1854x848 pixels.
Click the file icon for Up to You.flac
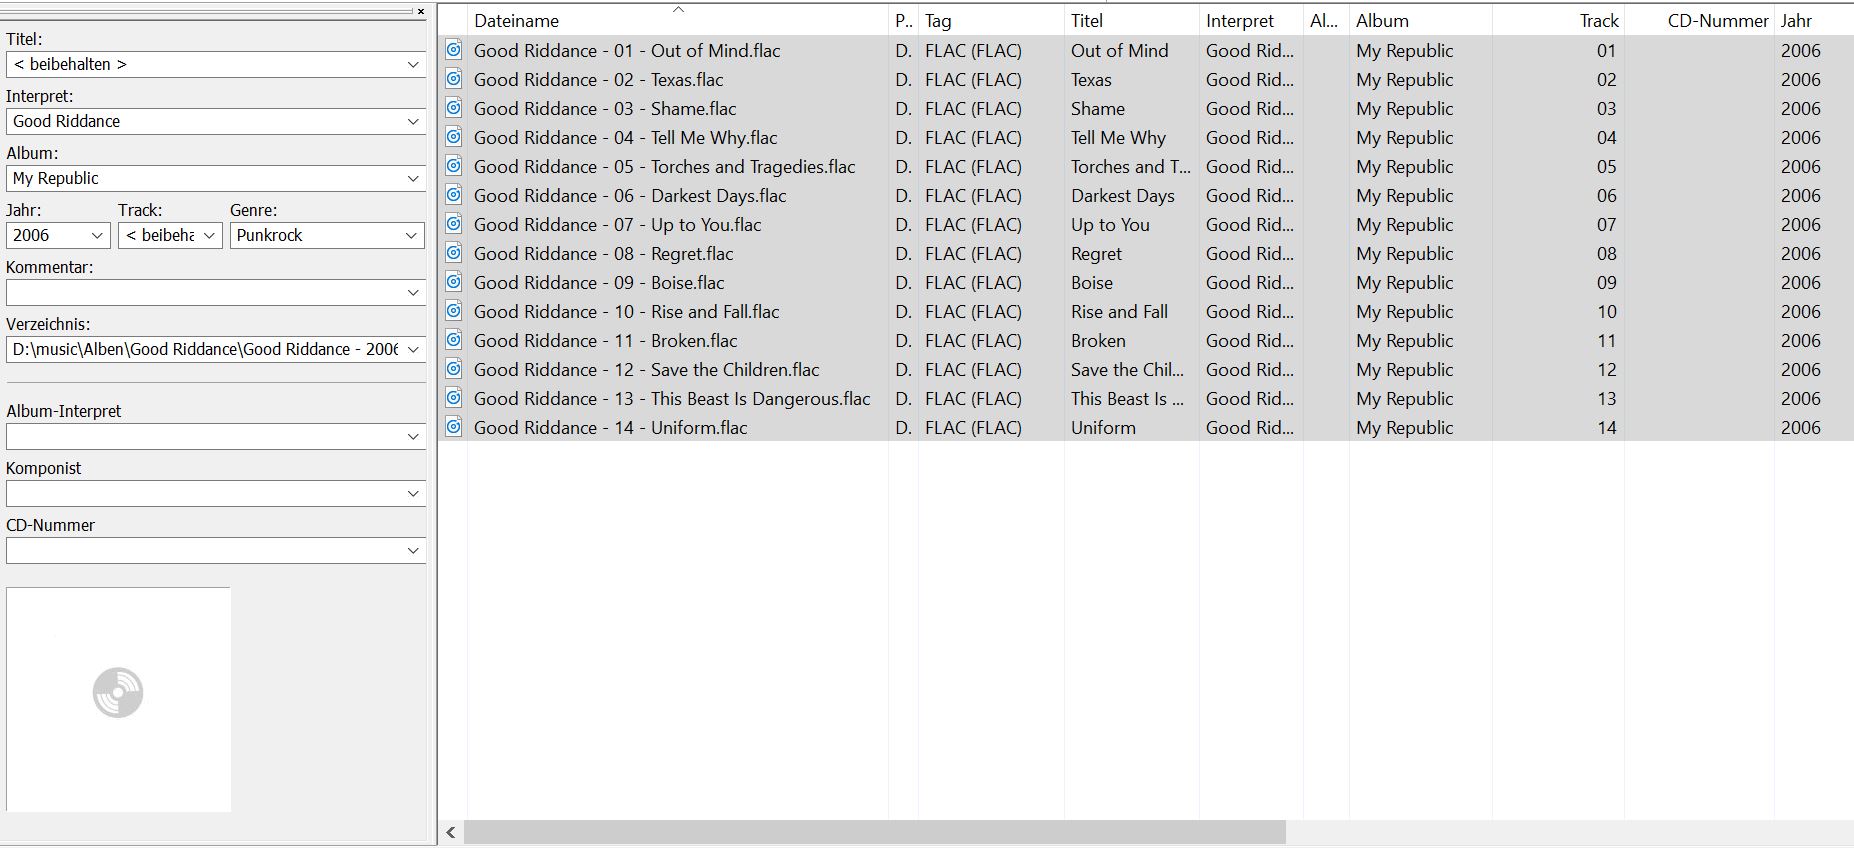453,224
